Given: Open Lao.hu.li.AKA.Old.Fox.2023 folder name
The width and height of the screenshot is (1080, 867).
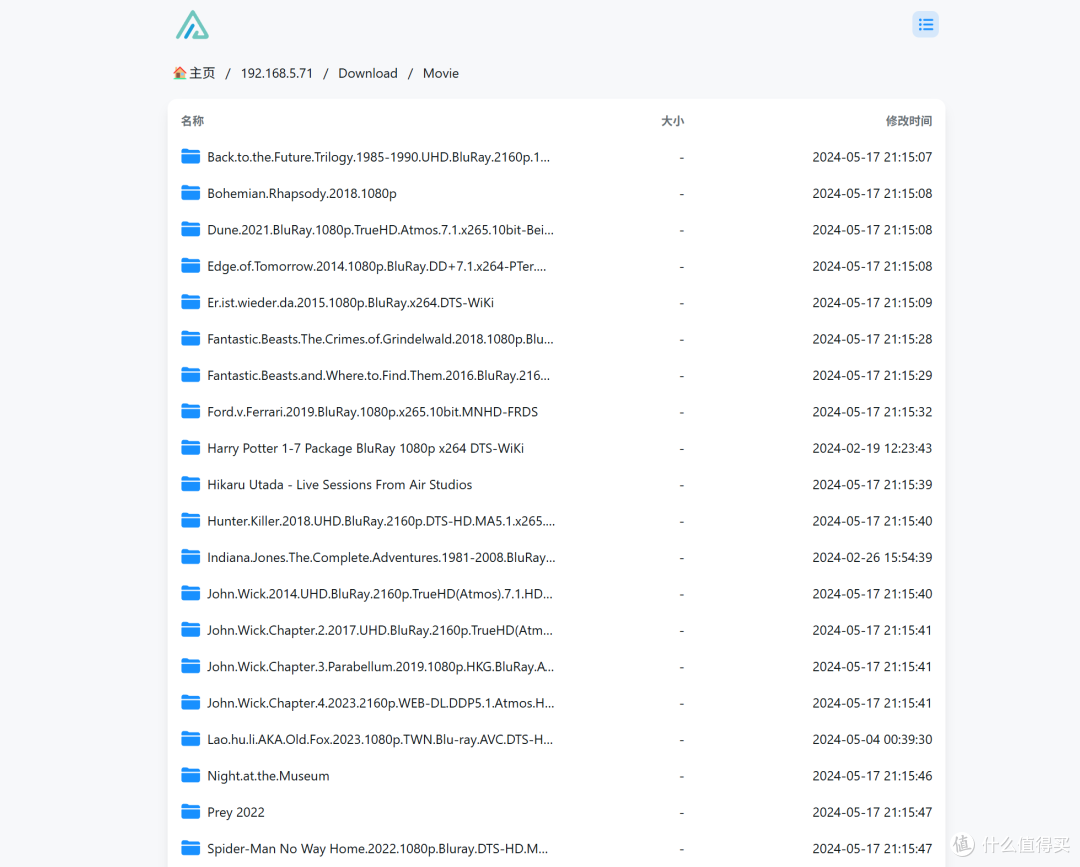Looking at the screenshot, I should pyautogui.click(x=380, y=740).
